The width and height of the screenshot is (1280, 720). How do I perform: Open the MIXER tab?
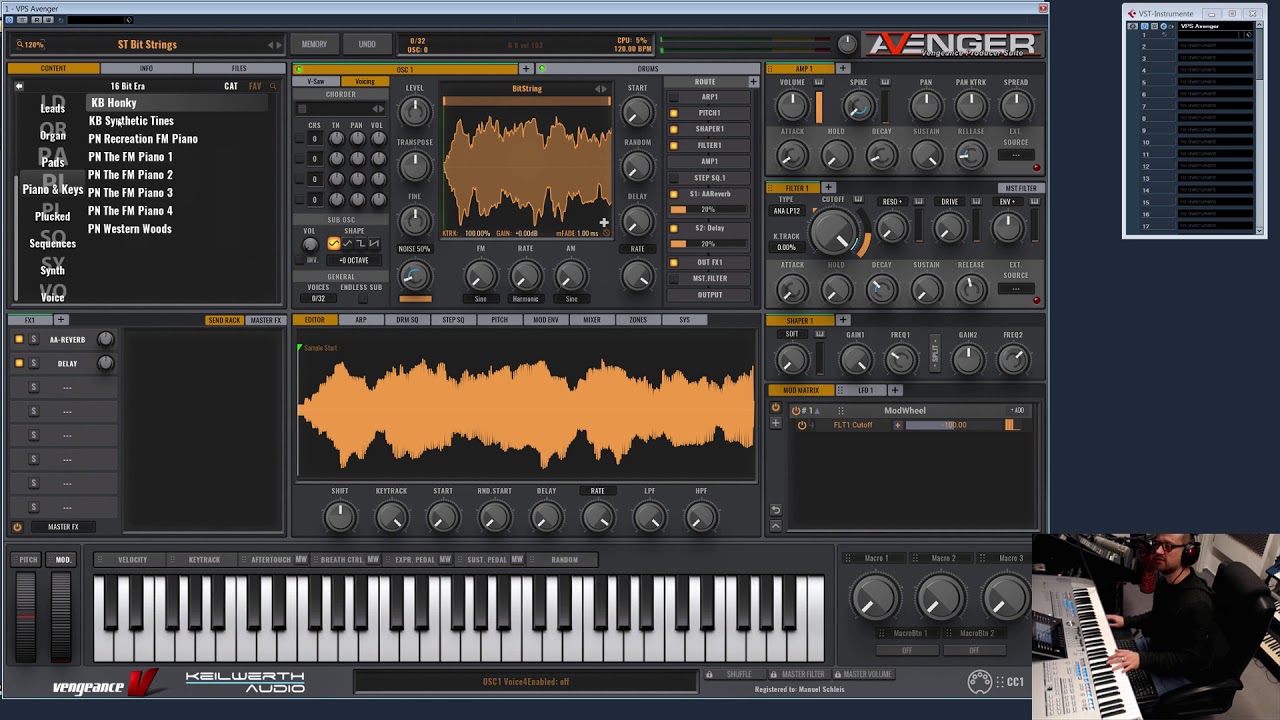tap(592, 320)
